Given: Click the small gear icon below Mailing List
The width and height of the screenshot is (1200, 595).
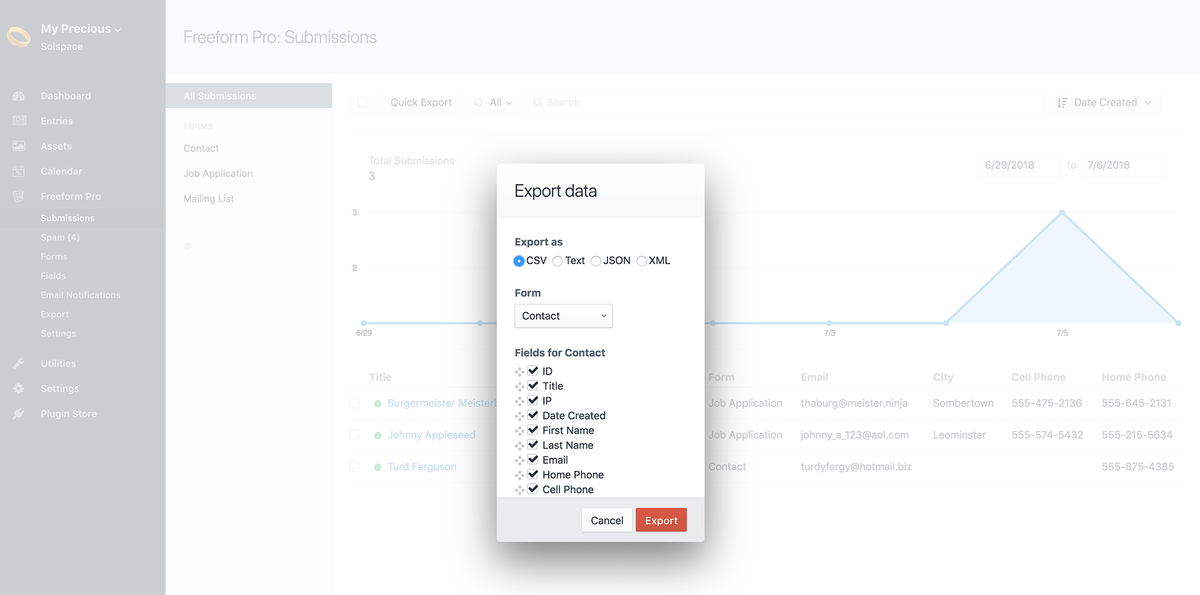Looking at the screenshot, I should point(187,245).
